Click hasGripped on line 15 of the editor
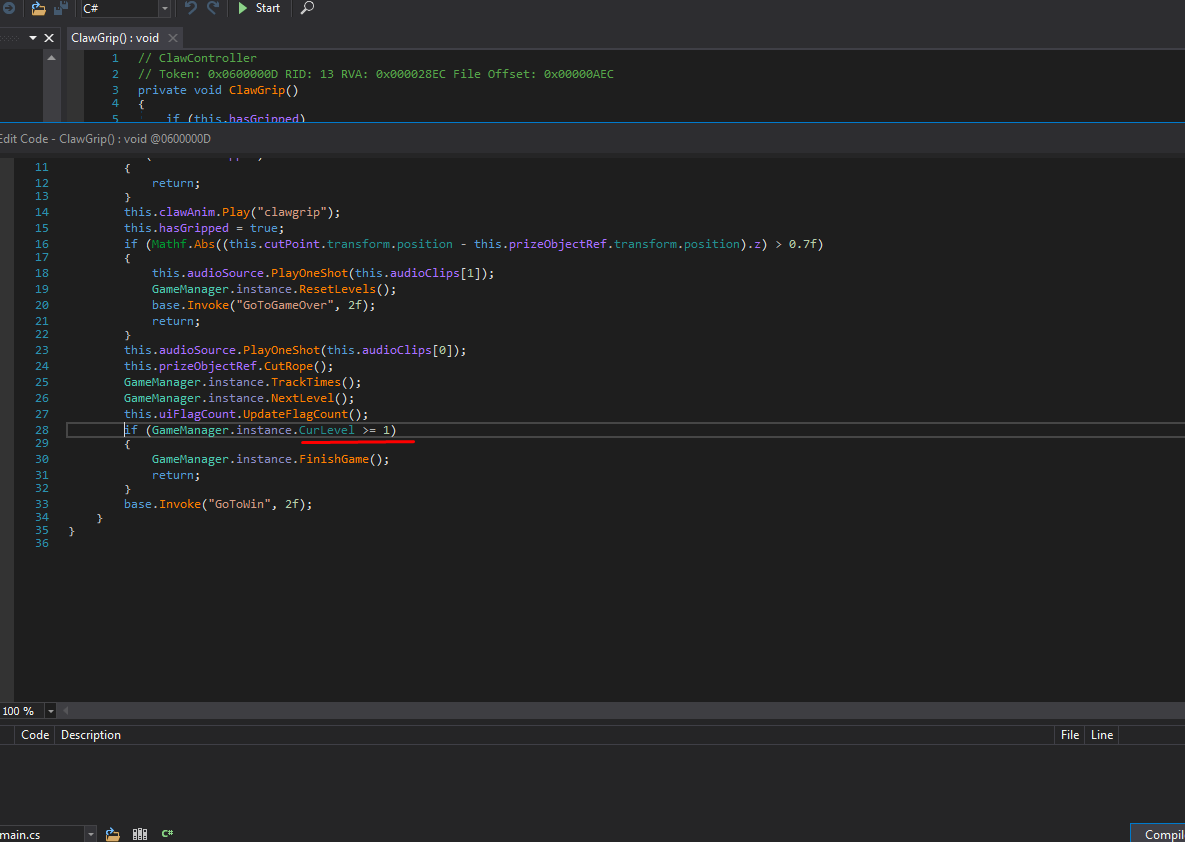The height and width of the screenshot is (842, 1185). tap(193, 228)
